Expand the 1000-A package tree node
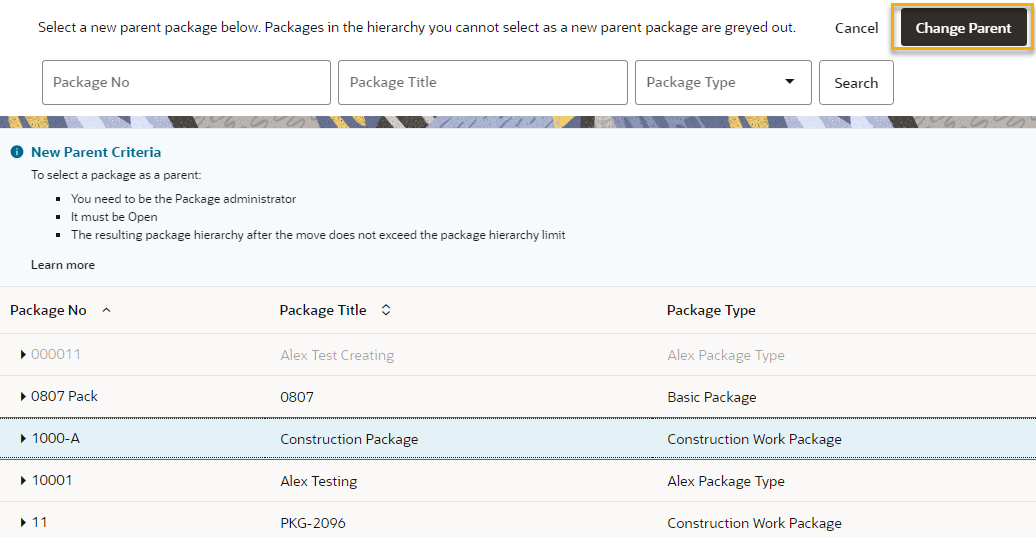The height and width of the screenshot is (542, 1036). (x=23, y=438)
